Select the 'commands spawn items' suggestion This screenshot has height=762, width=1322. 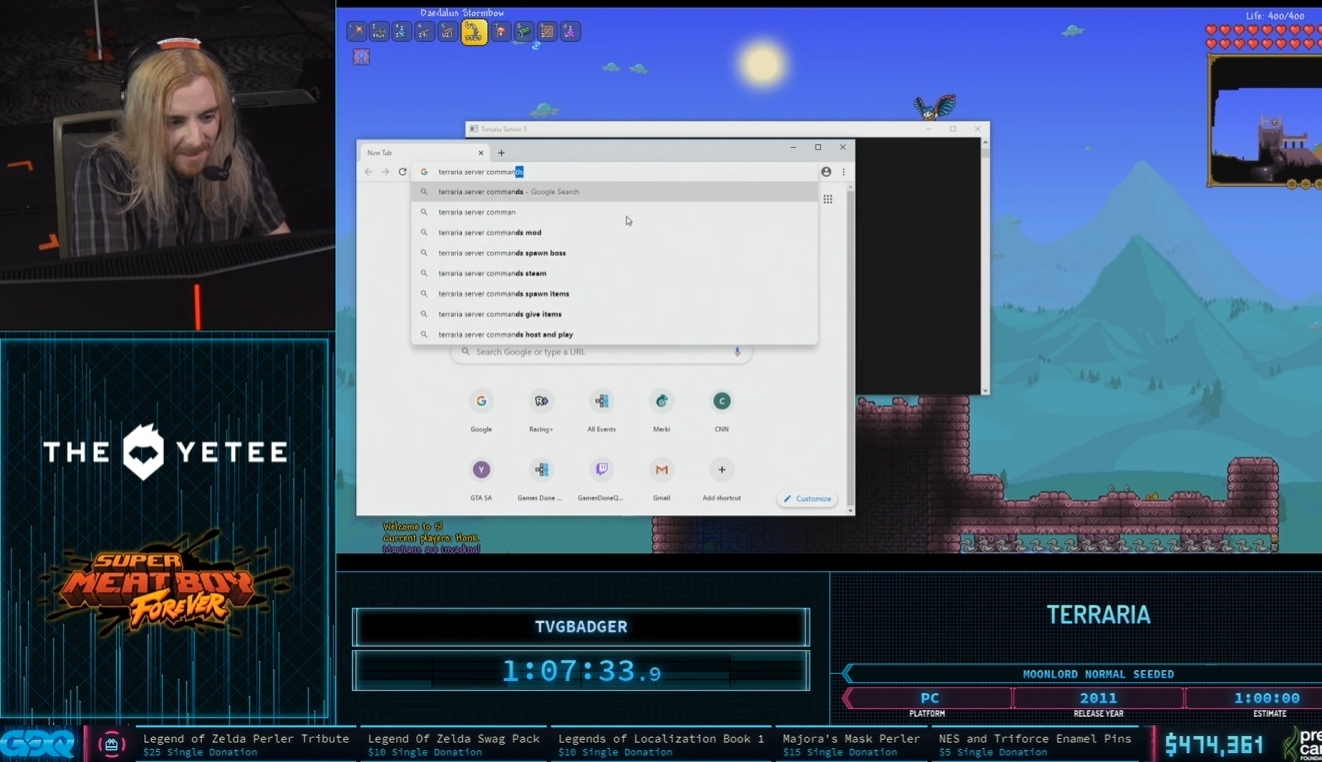tap(614, 294)
